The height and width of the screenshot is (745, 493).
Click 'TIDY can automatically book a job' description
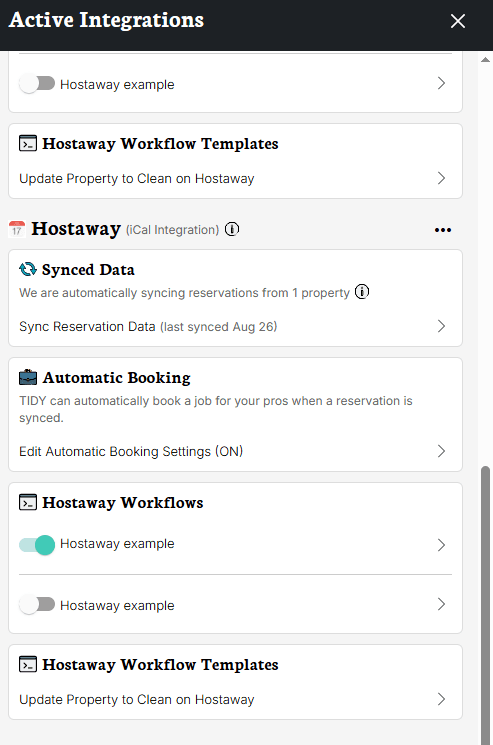pyautogui.click(x=216, y=409)
